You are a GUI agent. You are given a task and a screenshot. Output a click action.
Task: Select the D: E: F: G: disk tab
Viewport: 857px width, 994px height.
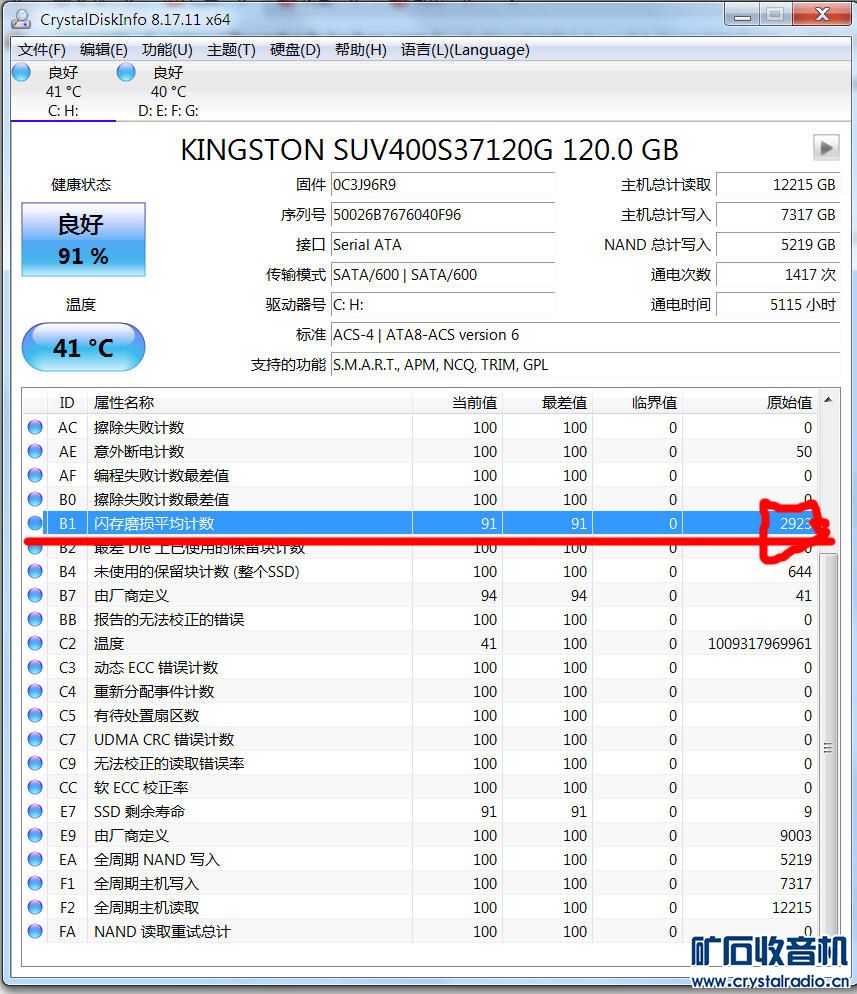tap(168, 91)
